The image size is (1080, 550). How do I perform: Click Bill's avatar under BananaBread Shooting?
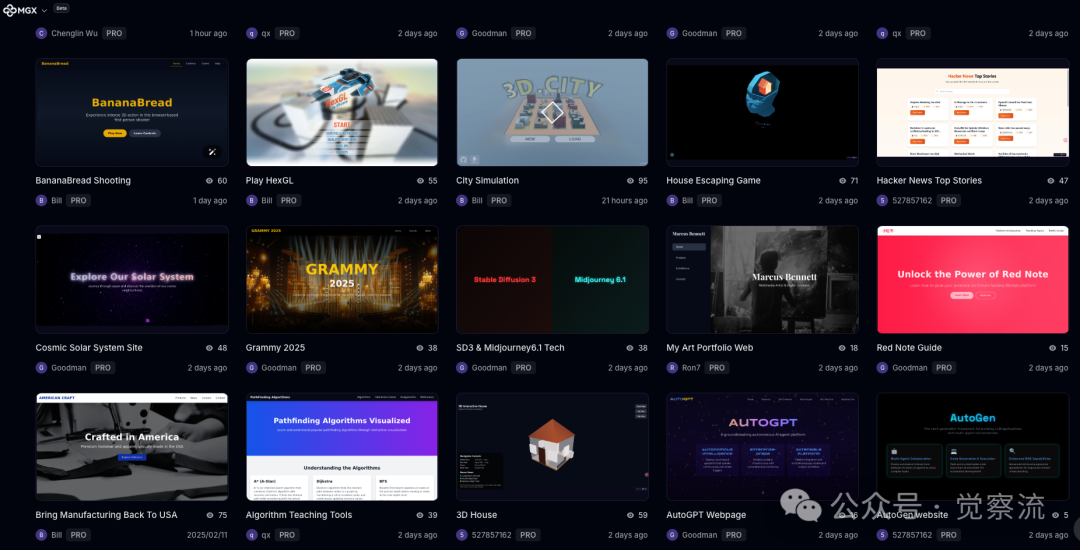coord(41,200)
